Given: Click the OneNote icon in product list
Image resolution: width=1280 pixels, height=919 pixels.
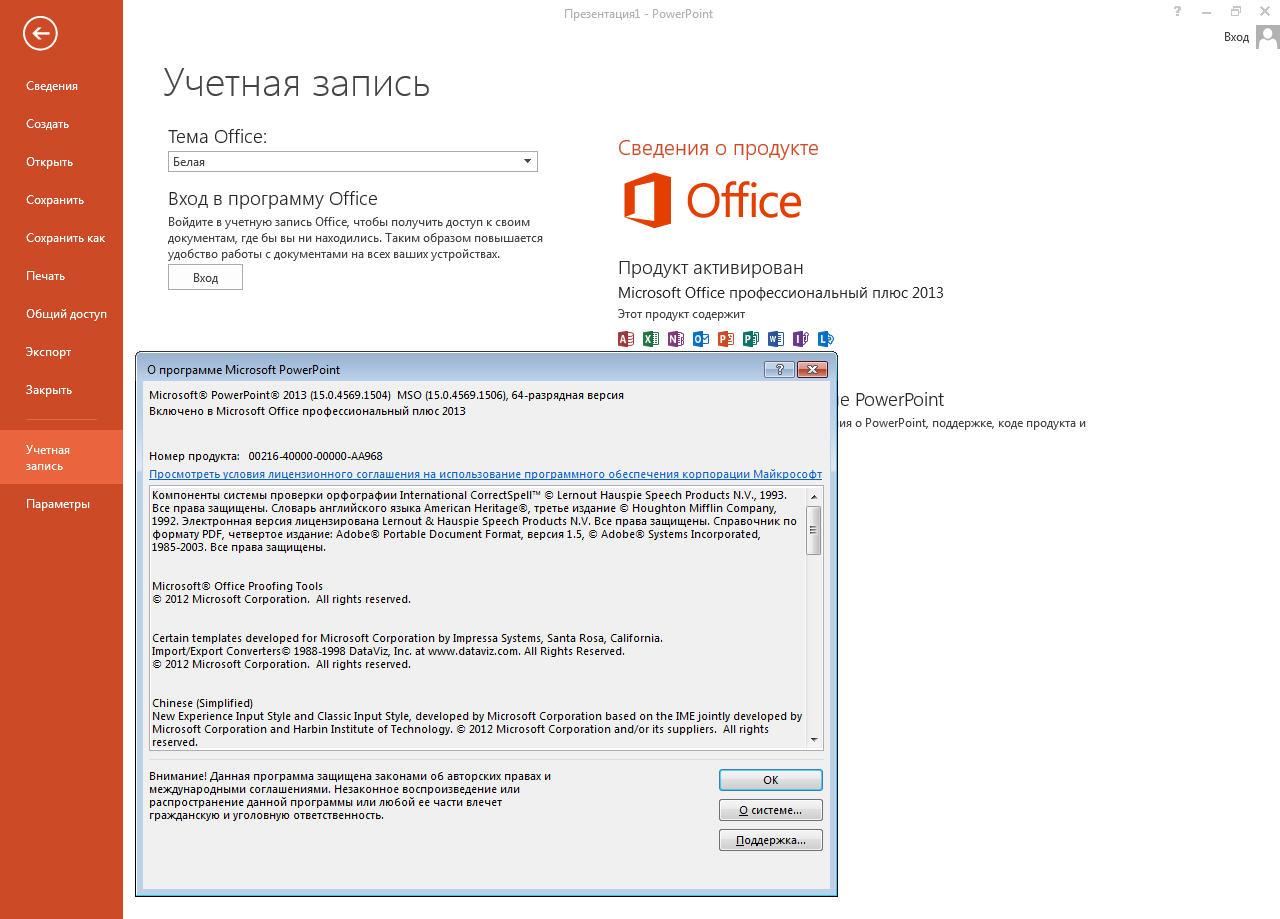Looking at the screenshot, I should (676, 339).
